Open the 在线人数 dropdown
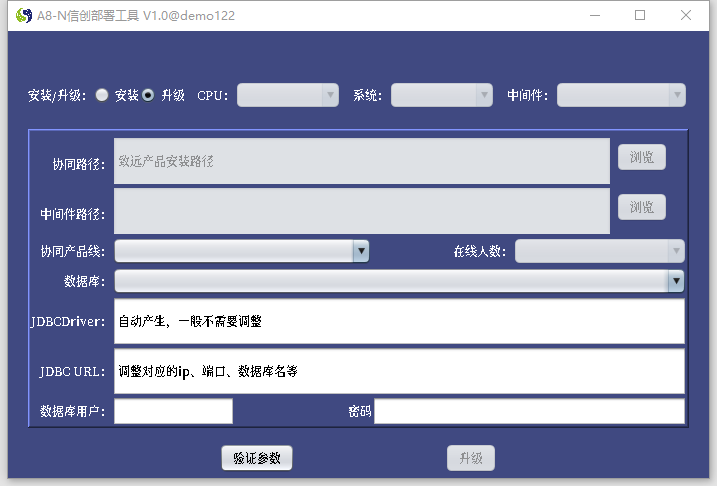This screenshot has height=486, width=717. point(599,251)
